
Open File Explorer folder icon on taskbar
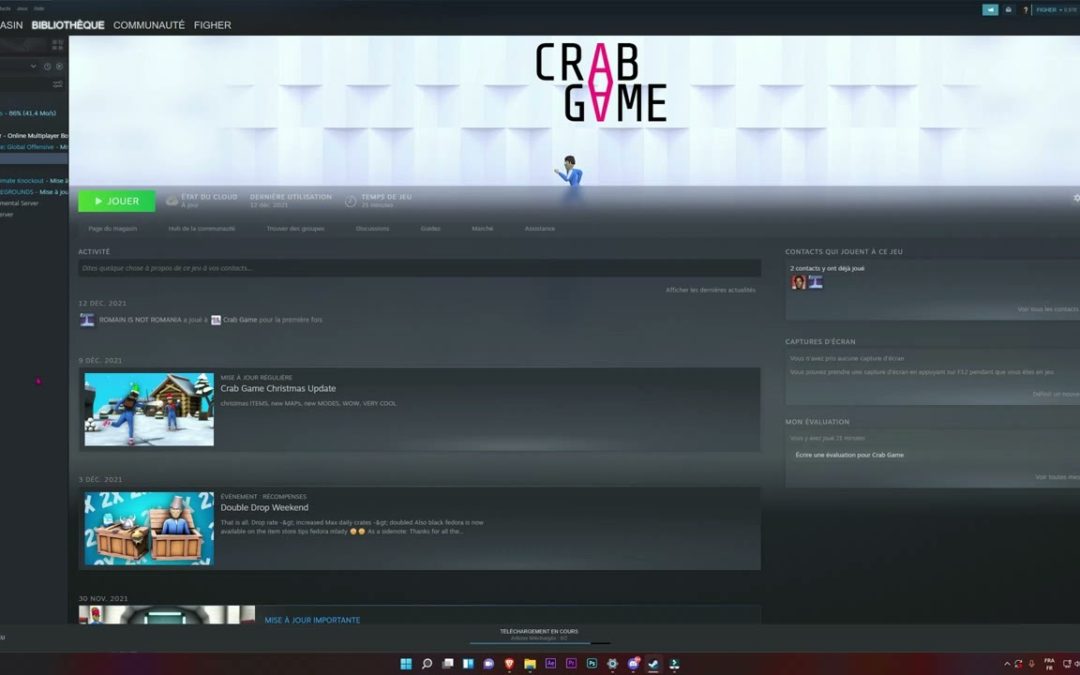pos(530,664)
